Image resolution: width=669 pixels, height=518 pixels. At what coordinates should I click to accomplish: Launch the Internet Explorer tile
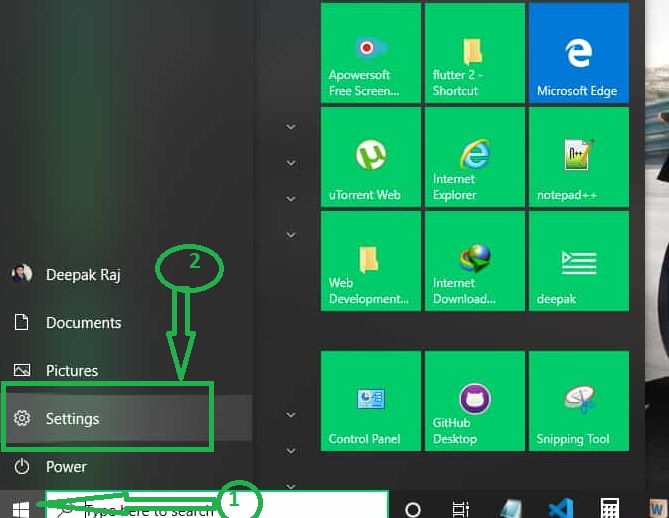coord(474,157)
